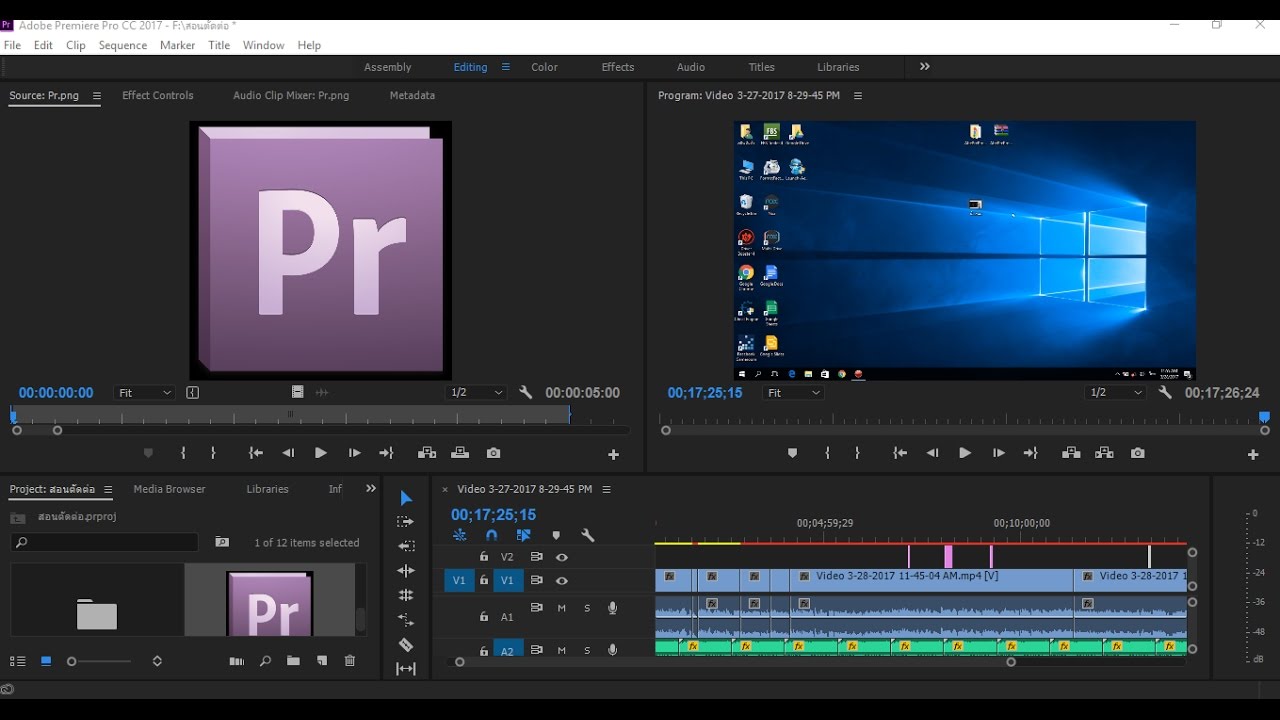This screenshot has width=1280, height=720.
Task: Export frame from Source monitor camera
Action: click(494, 453)
